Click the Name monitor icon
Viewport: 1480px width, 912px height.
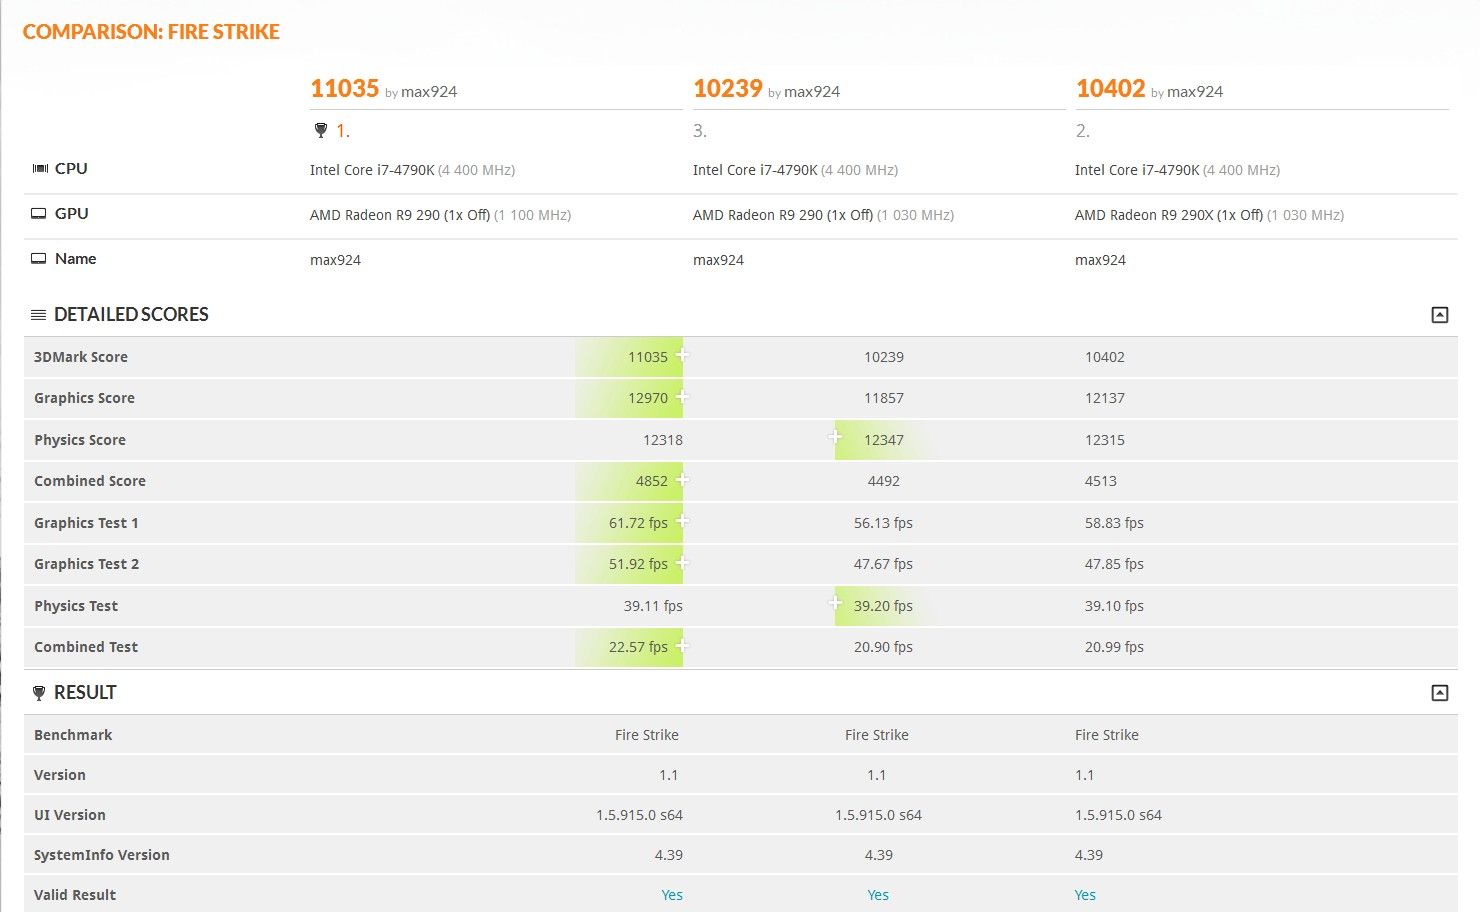coord(39,259)
